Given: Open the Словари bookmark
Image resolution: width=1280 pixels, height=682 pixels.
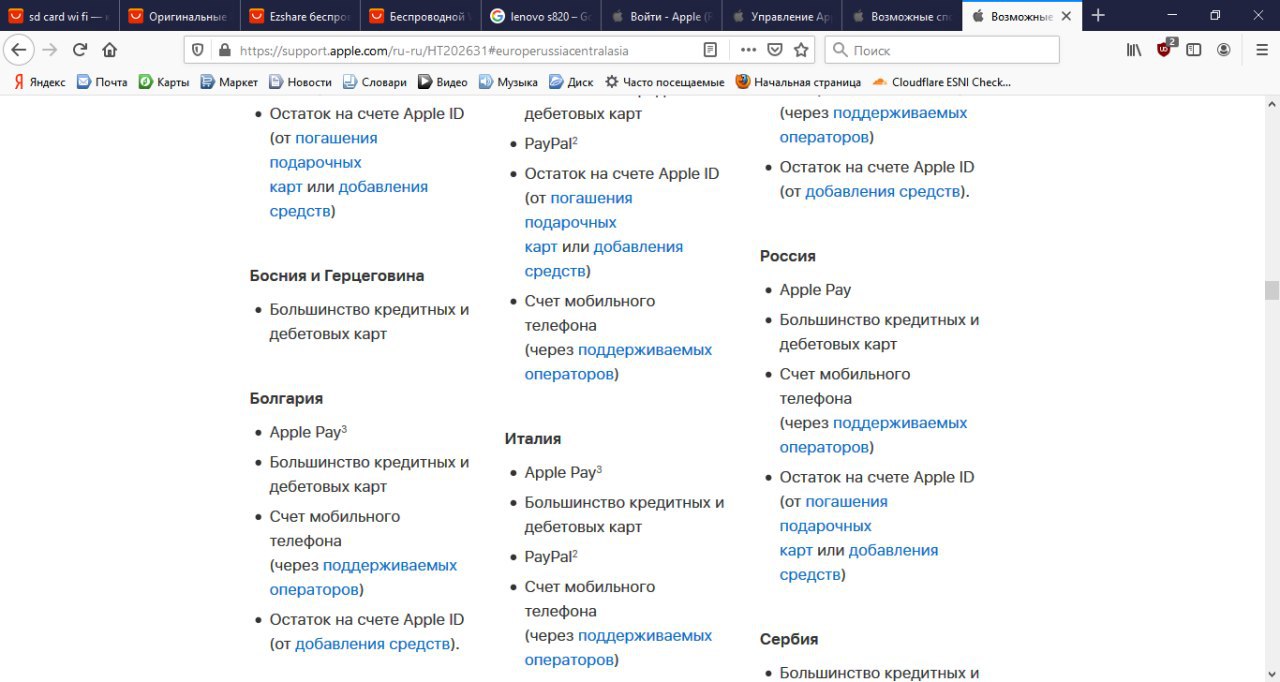Looking at the screenshot, I should coord(375,82).
